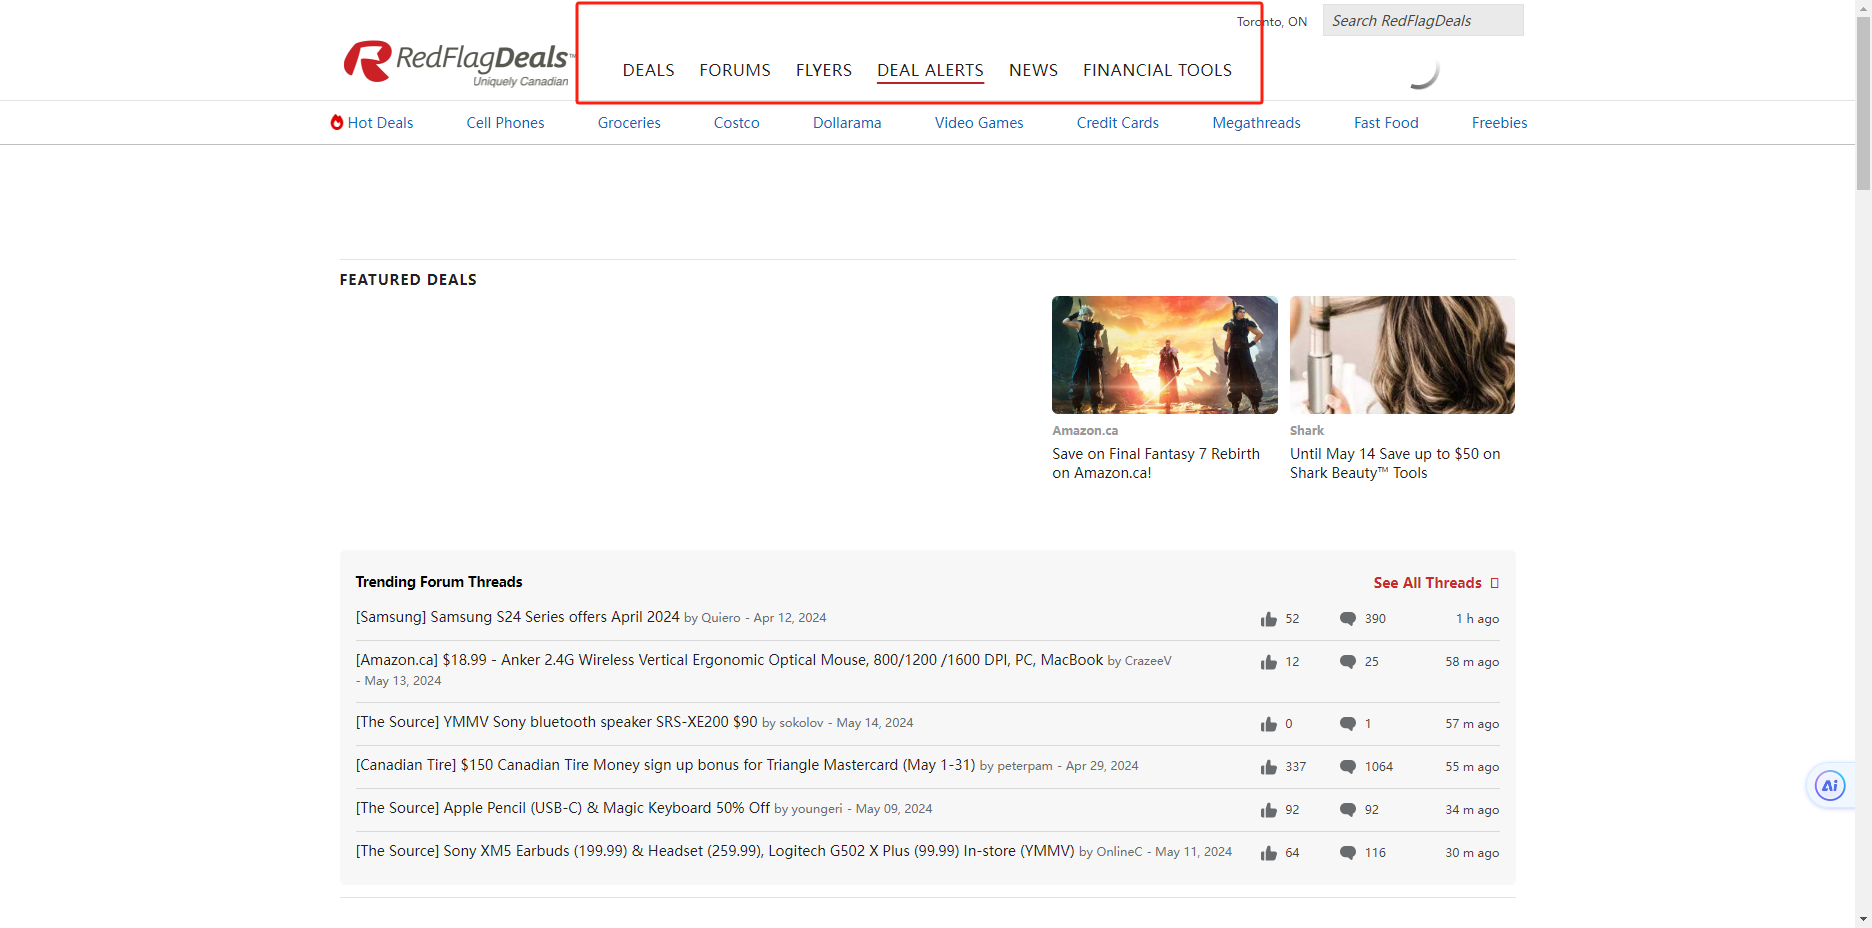The image size is (1872, 928).
Task: Open the floating AI assistant icon
Action: [1830, 786]
